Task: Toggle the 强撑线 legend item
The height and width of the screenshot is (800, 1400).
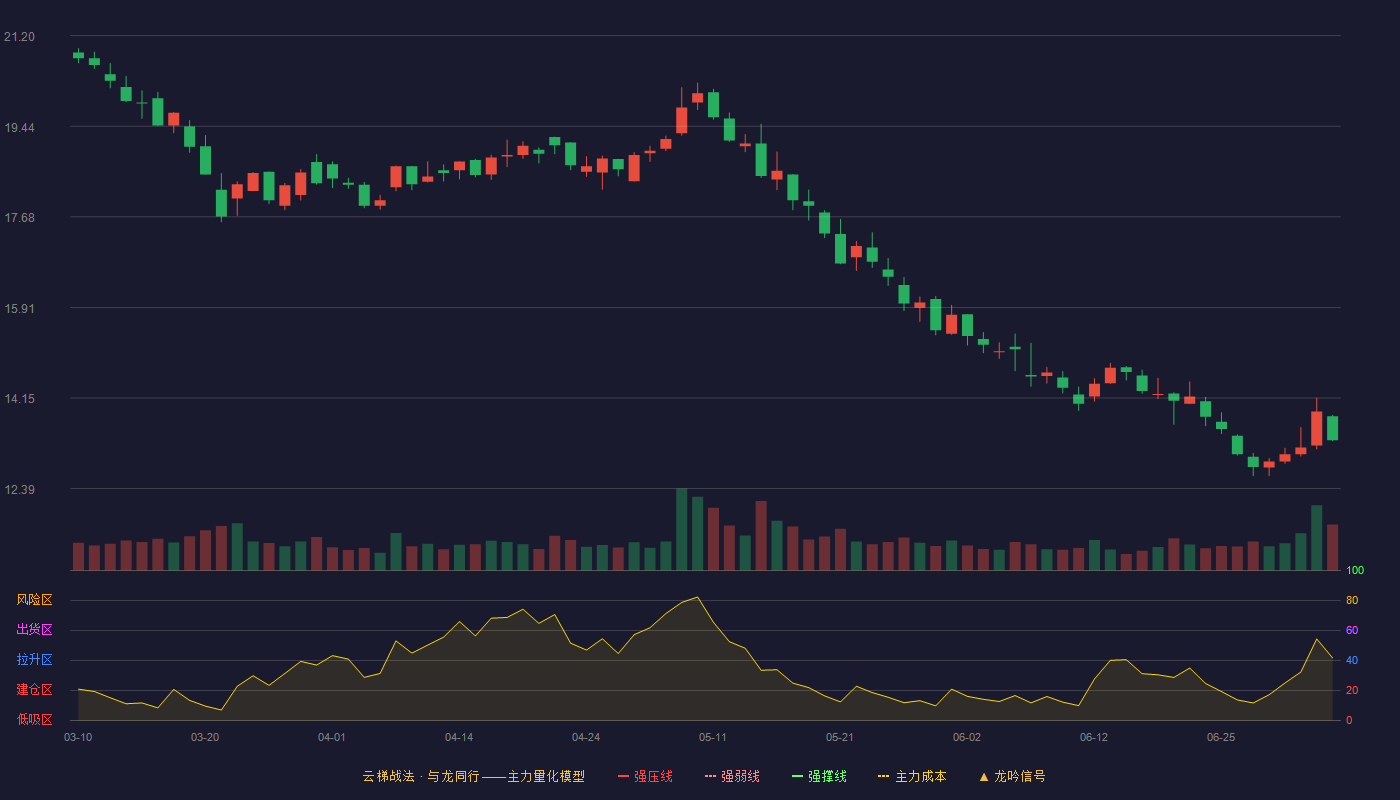Action: tap(819, 776)
